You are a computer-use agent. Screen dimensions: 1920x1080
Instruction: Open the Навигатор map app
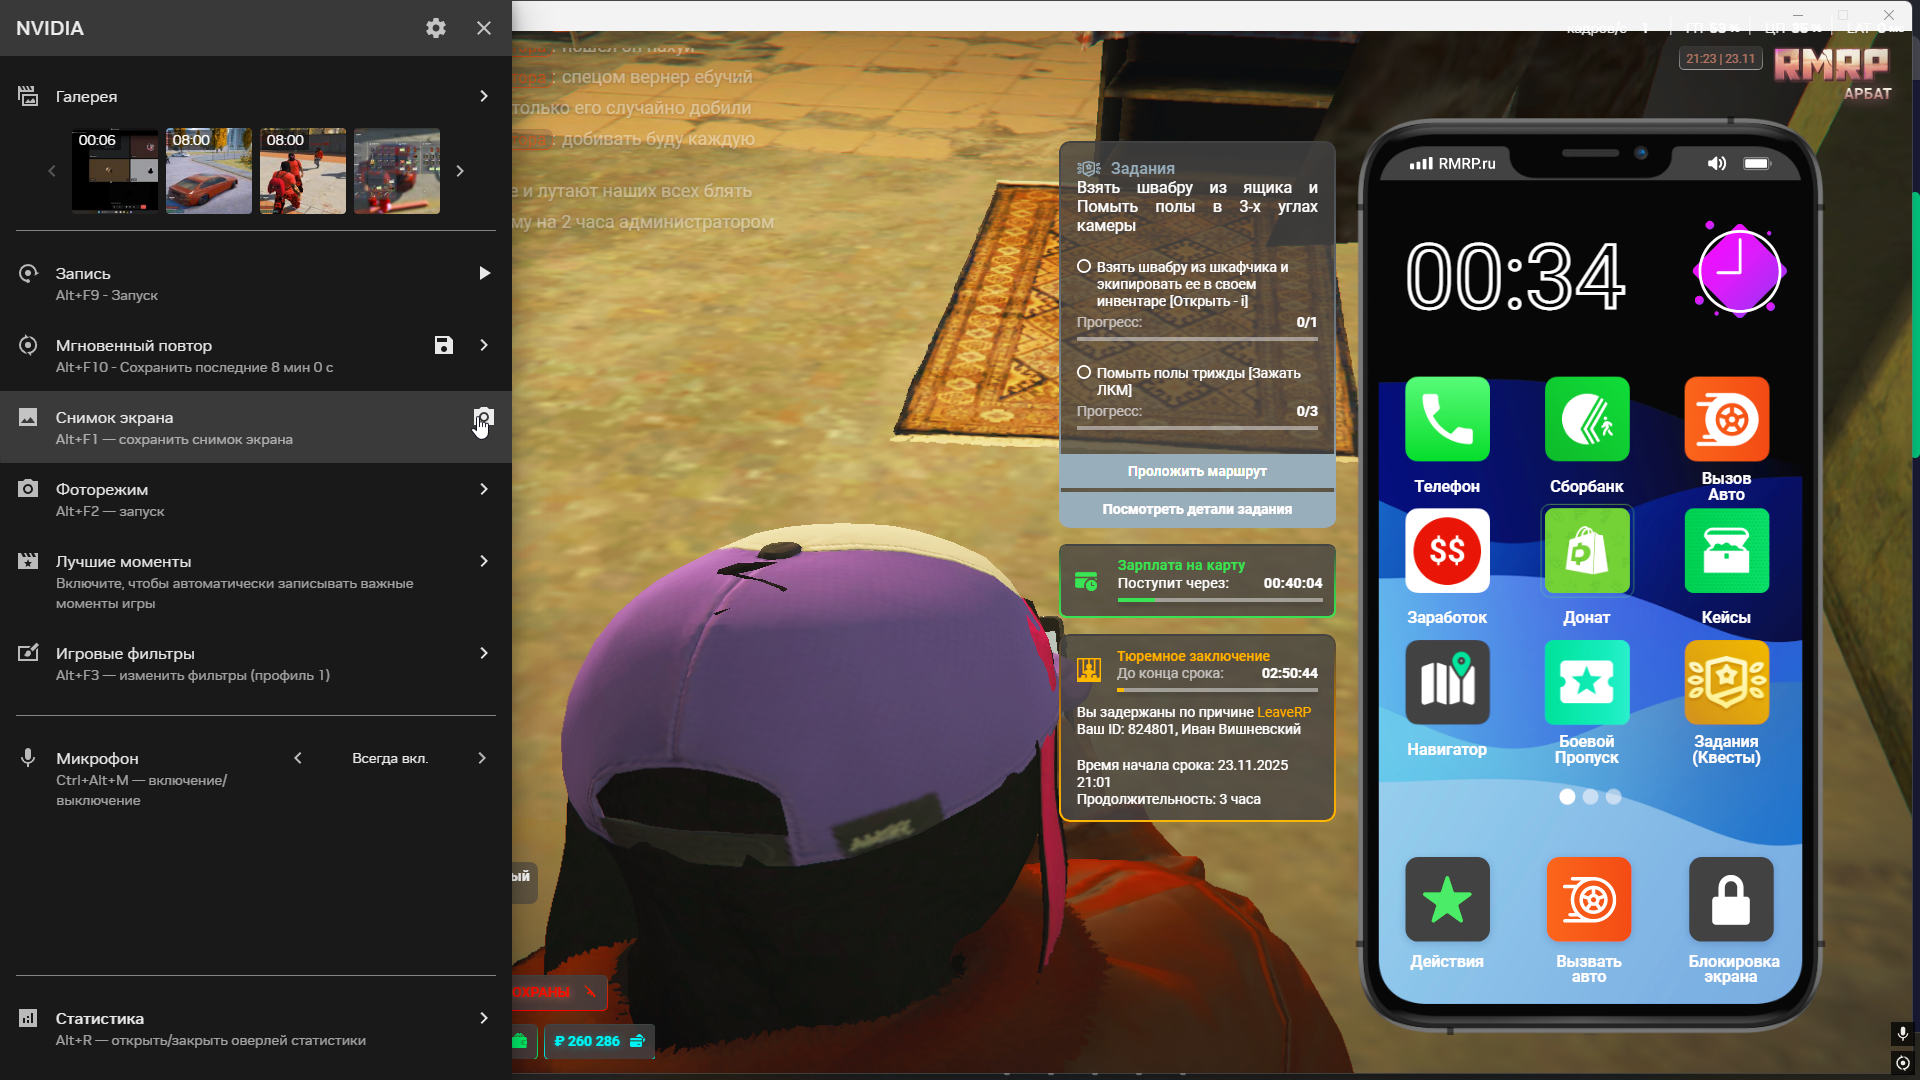point(1446,683)
